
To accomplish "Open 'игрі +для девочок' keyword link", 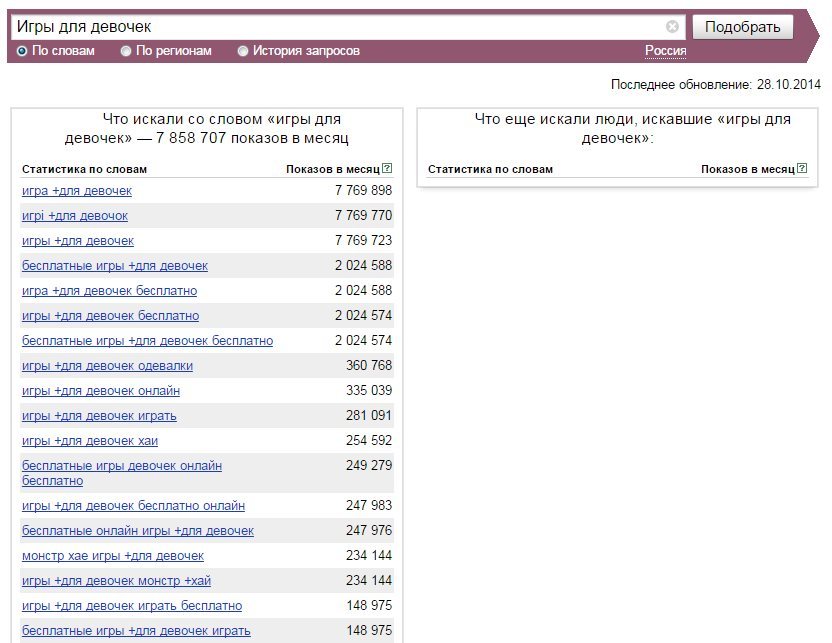I will (x=75, y=215).
